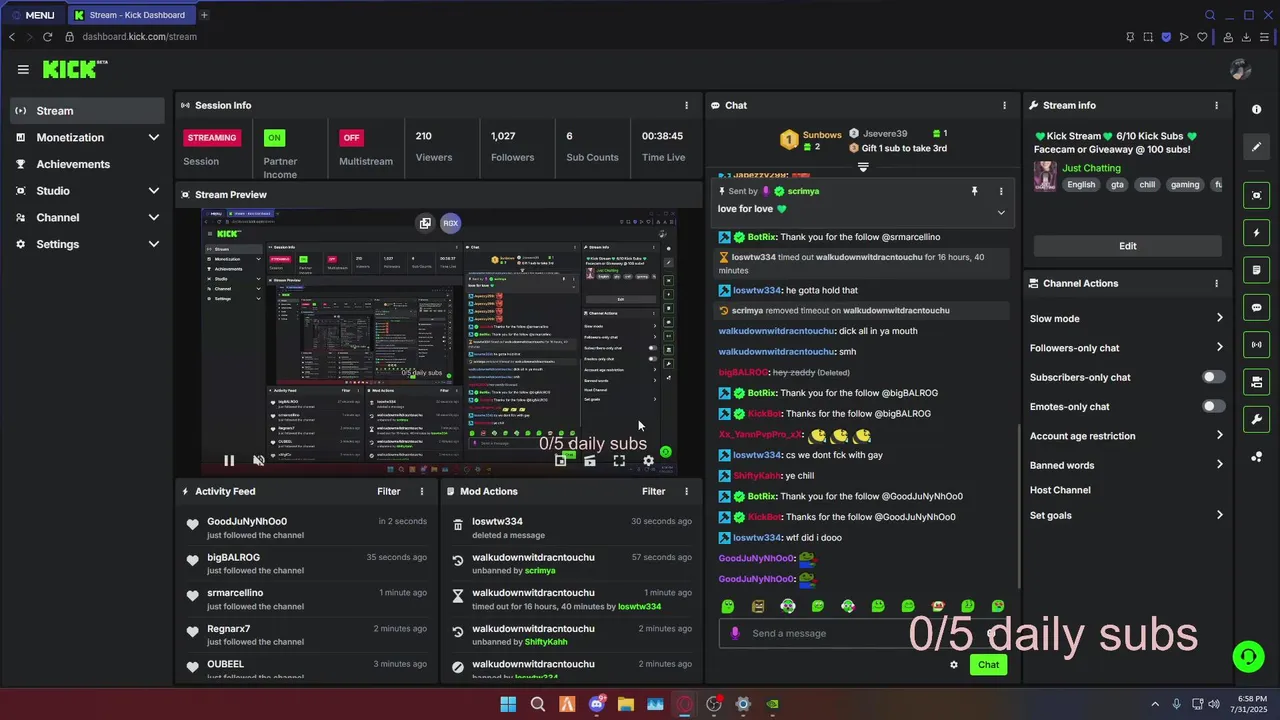Click Filter in Mod Actions
Viewport: 1280px width, 720px height.
coord(653,491)
